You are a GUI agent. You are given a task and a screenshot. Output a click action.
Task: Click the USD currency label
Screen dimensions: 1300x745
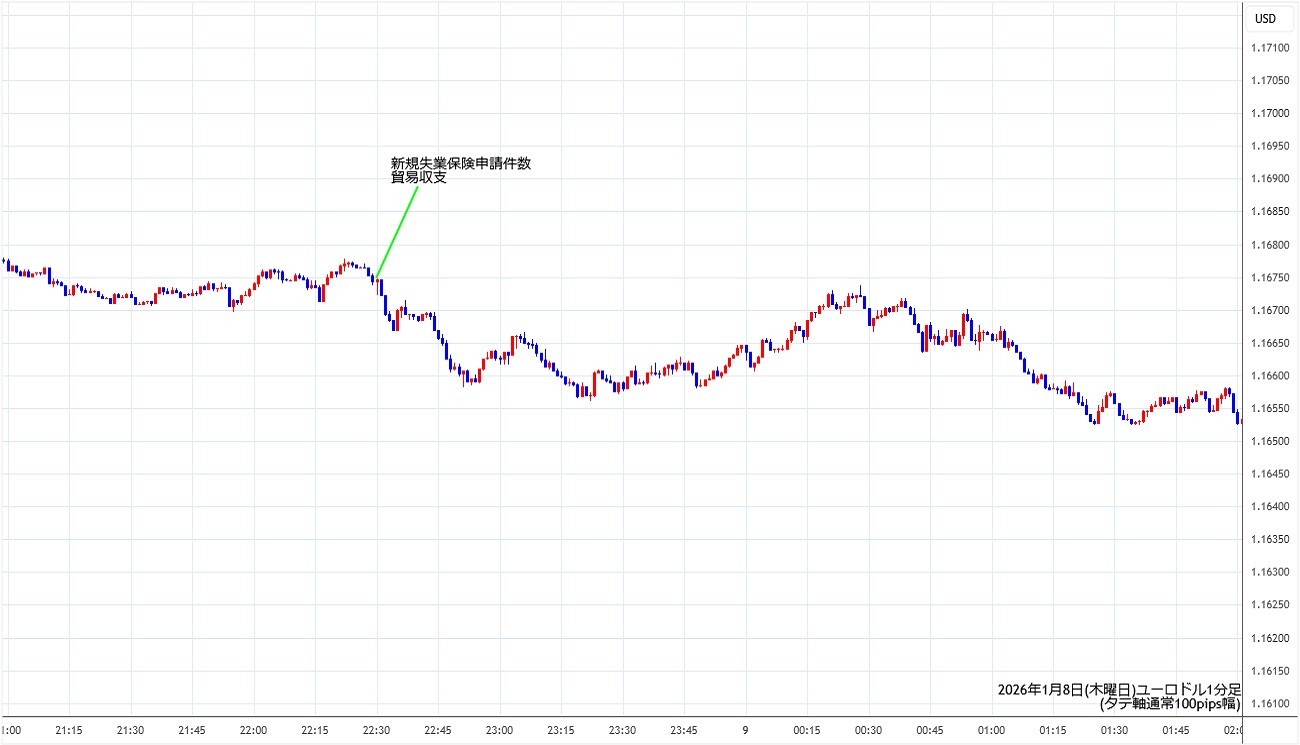point(1265,19)
